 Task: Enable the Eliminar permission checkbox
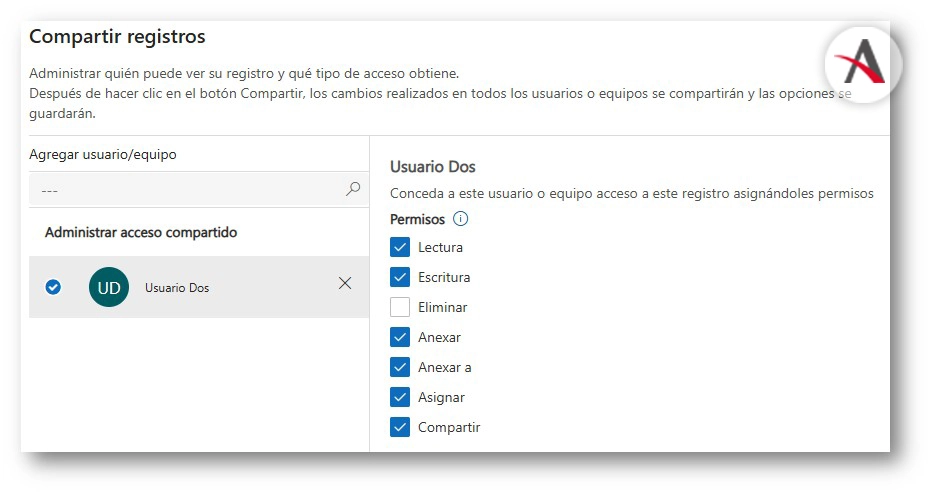coord(400,307)
